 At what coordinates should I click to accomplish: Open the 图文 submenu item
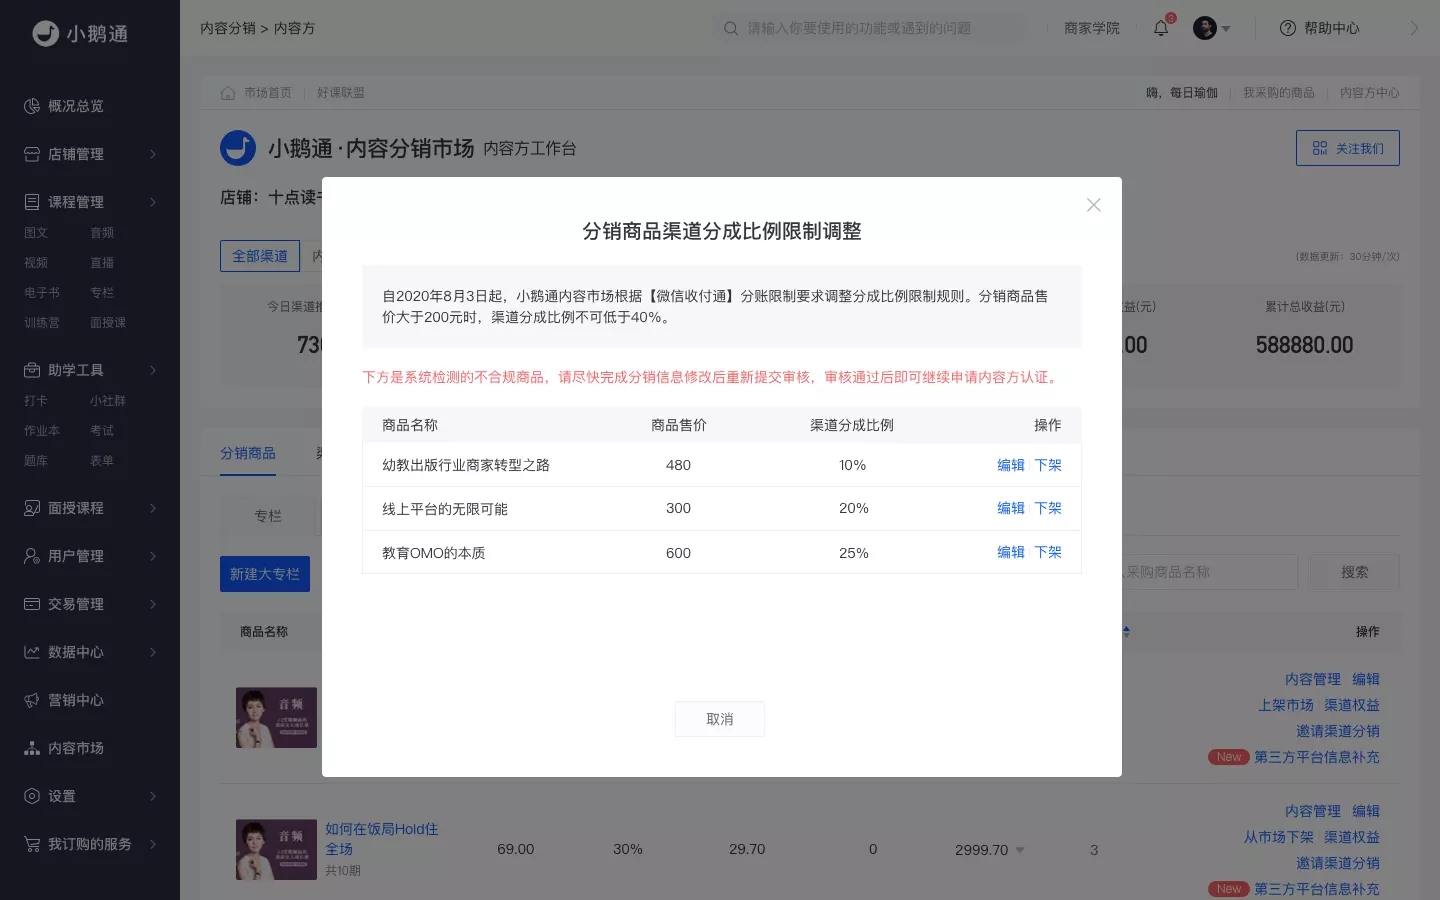(36, 233)
